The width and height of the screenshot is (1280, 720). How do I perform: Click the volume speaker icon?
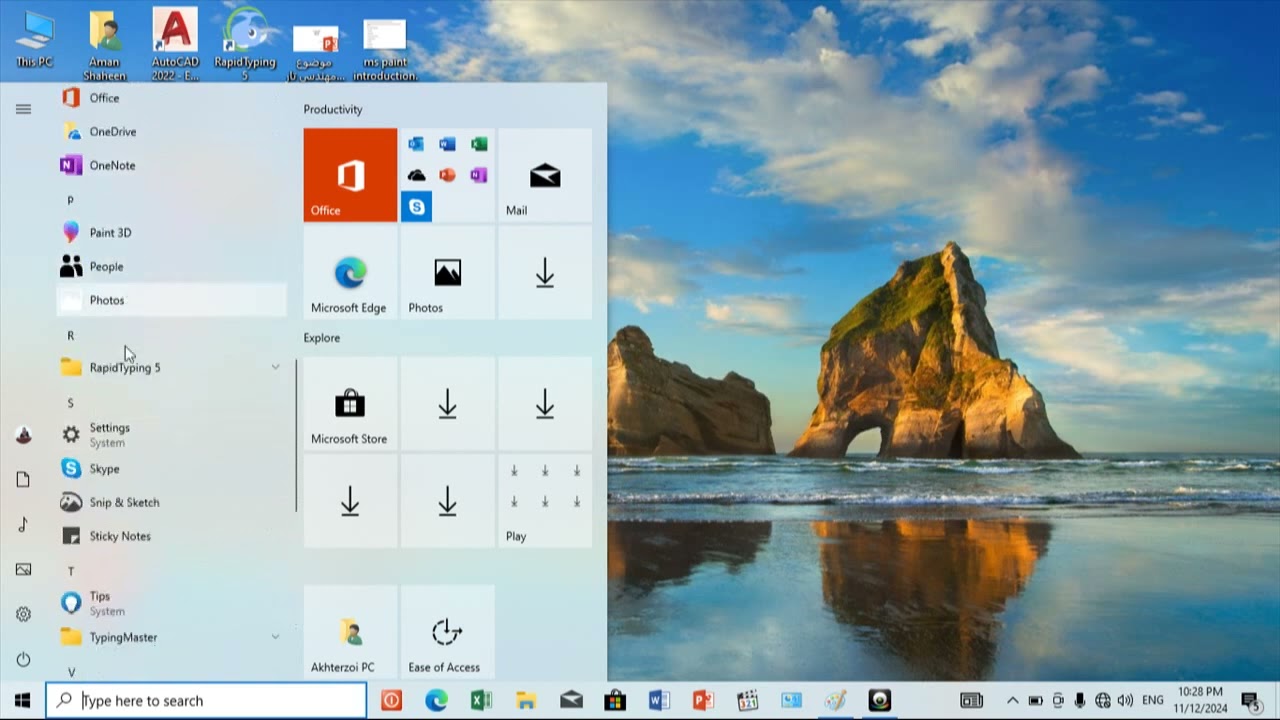tap(1125, 701)
